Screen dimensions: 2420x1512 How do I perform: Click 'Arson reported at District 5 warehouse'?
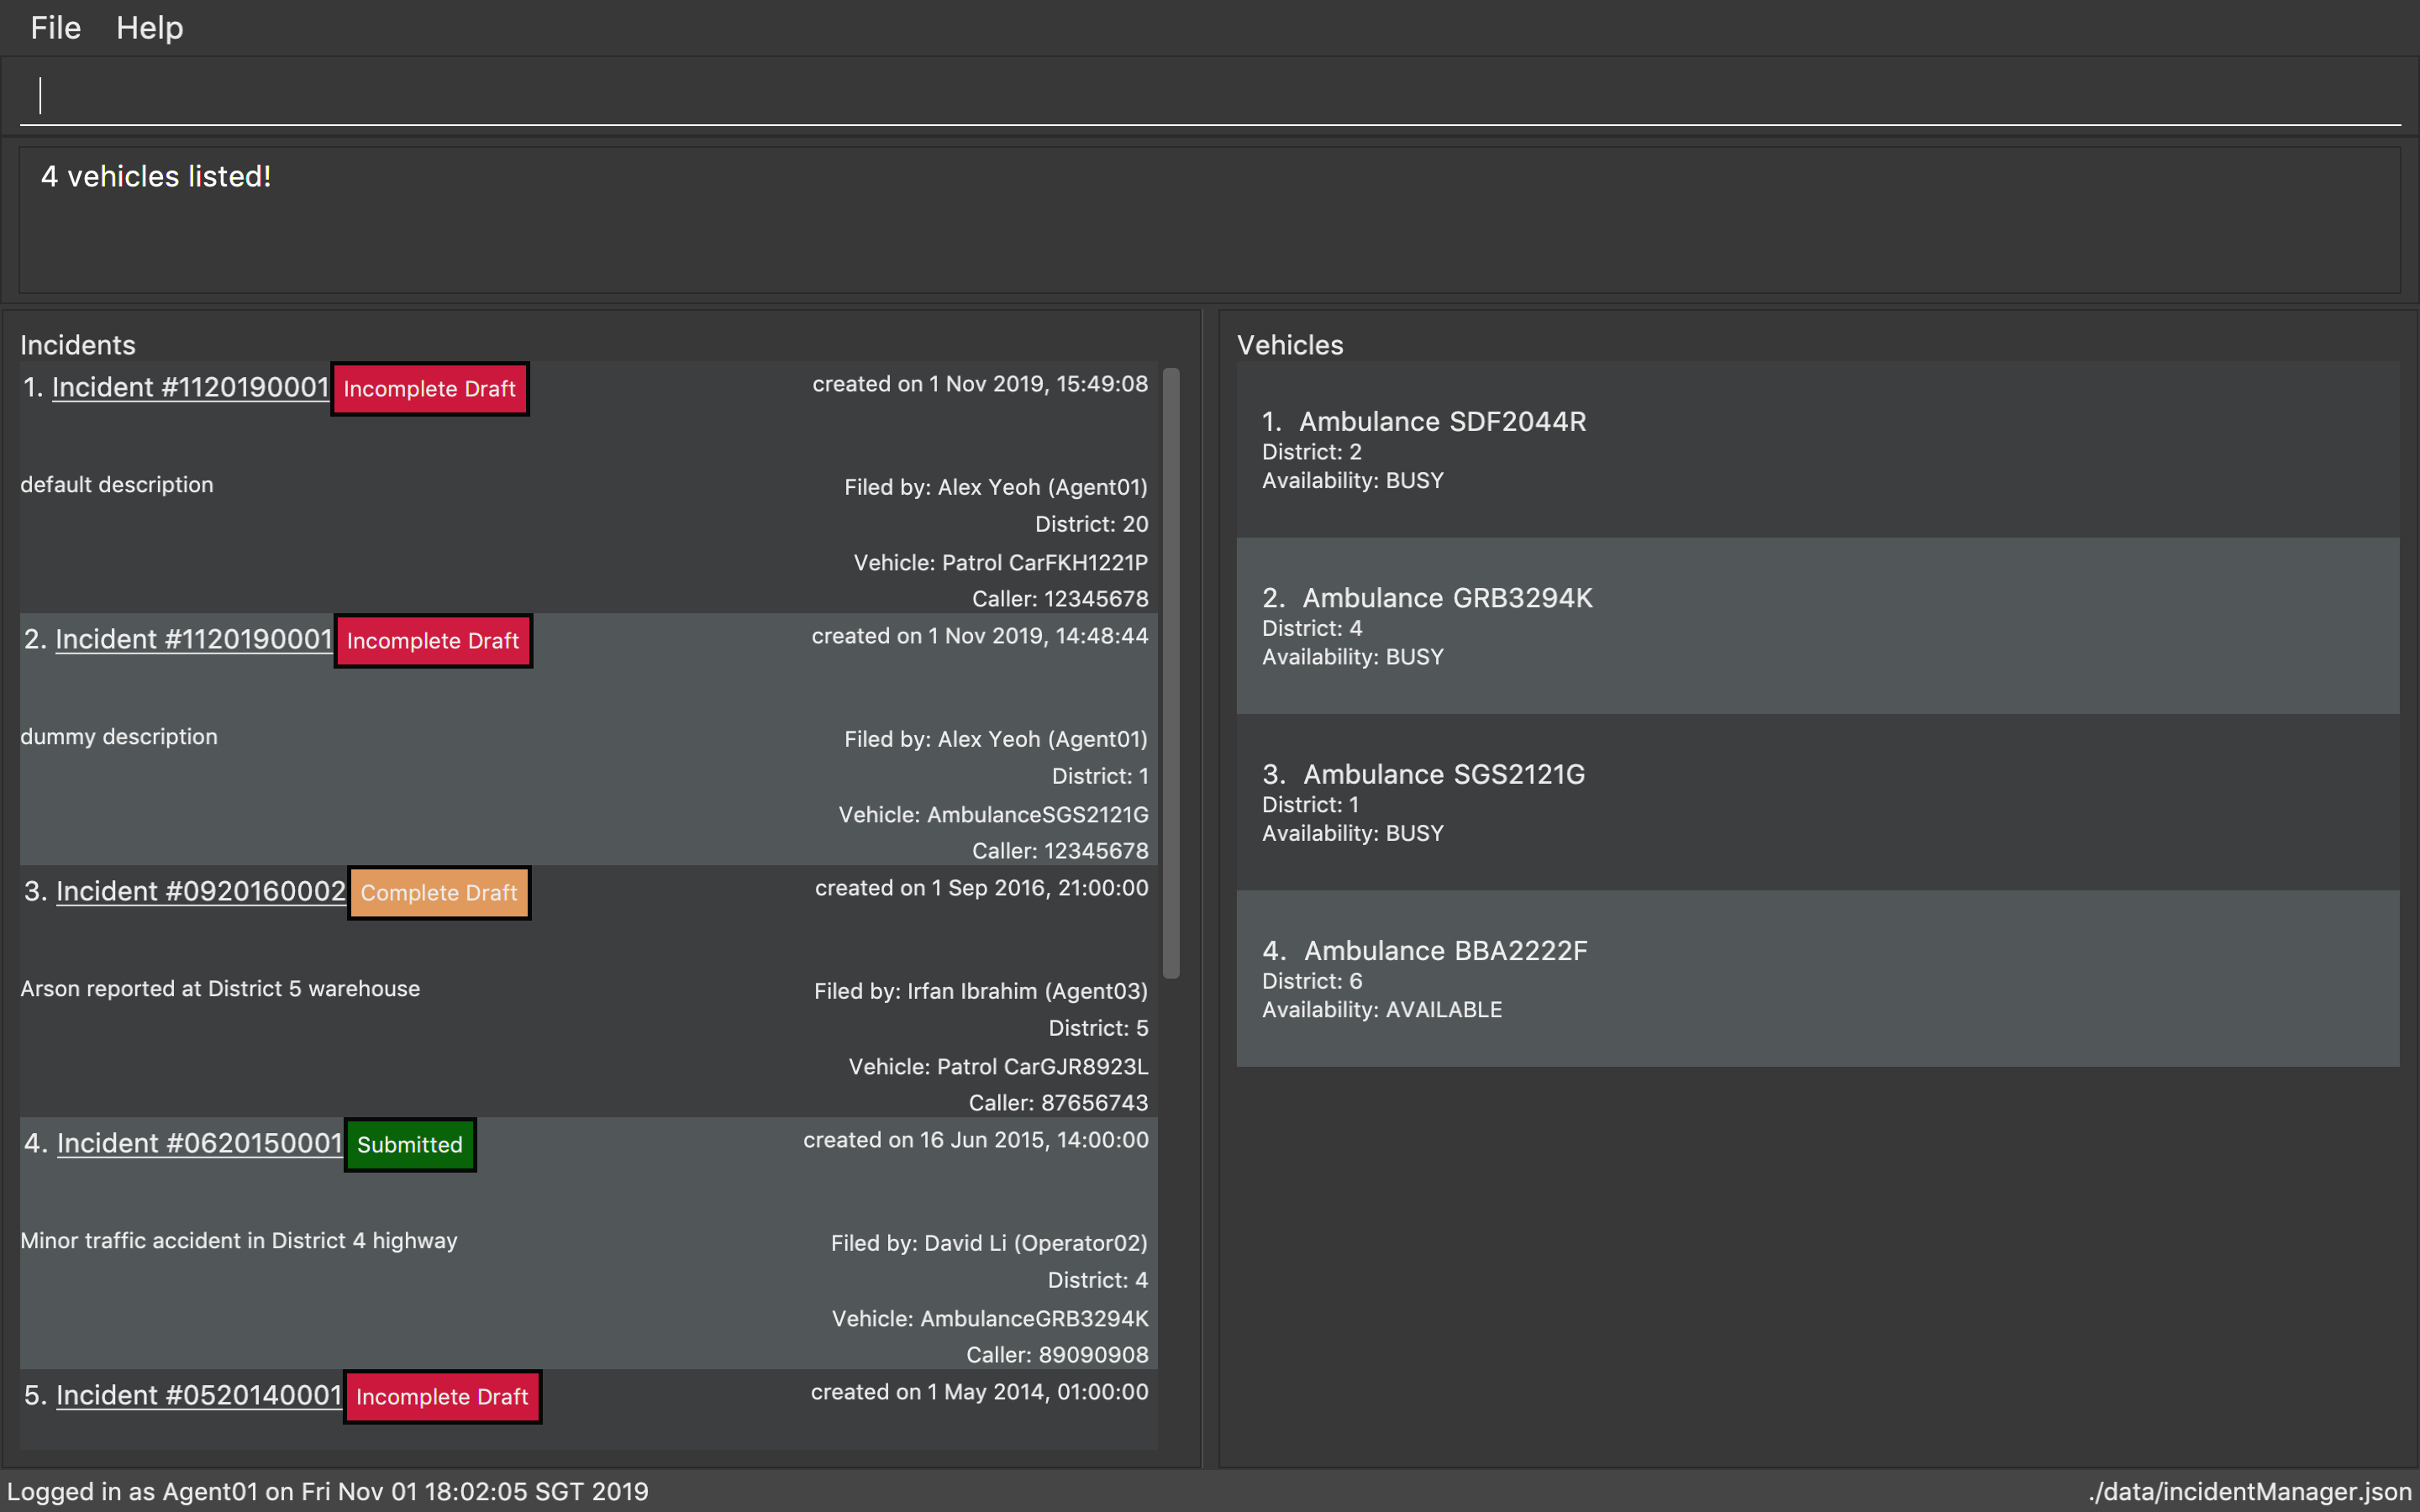pyautogui.click(x=220, y=989)
